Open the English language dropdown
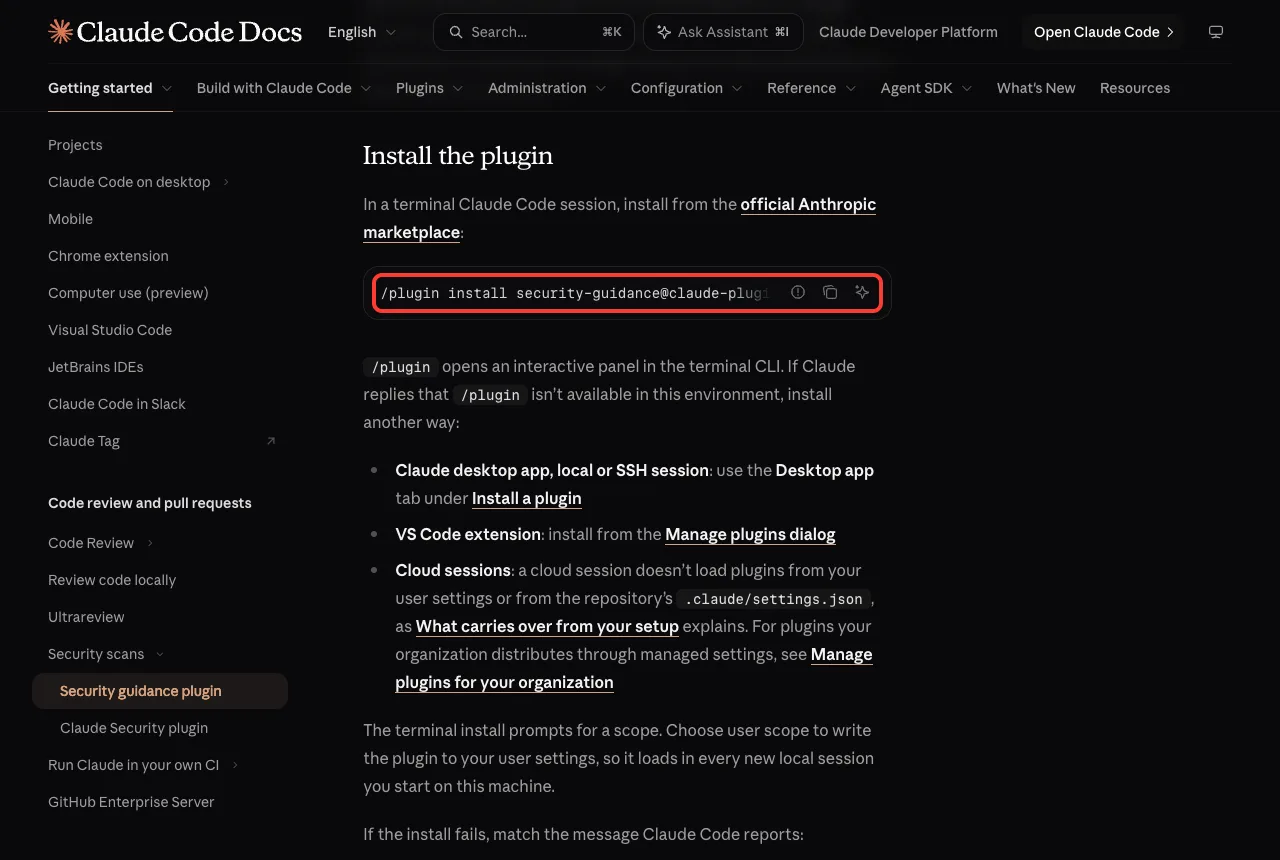This screenshot has width=1280, height=860. (x=362, y=32)
